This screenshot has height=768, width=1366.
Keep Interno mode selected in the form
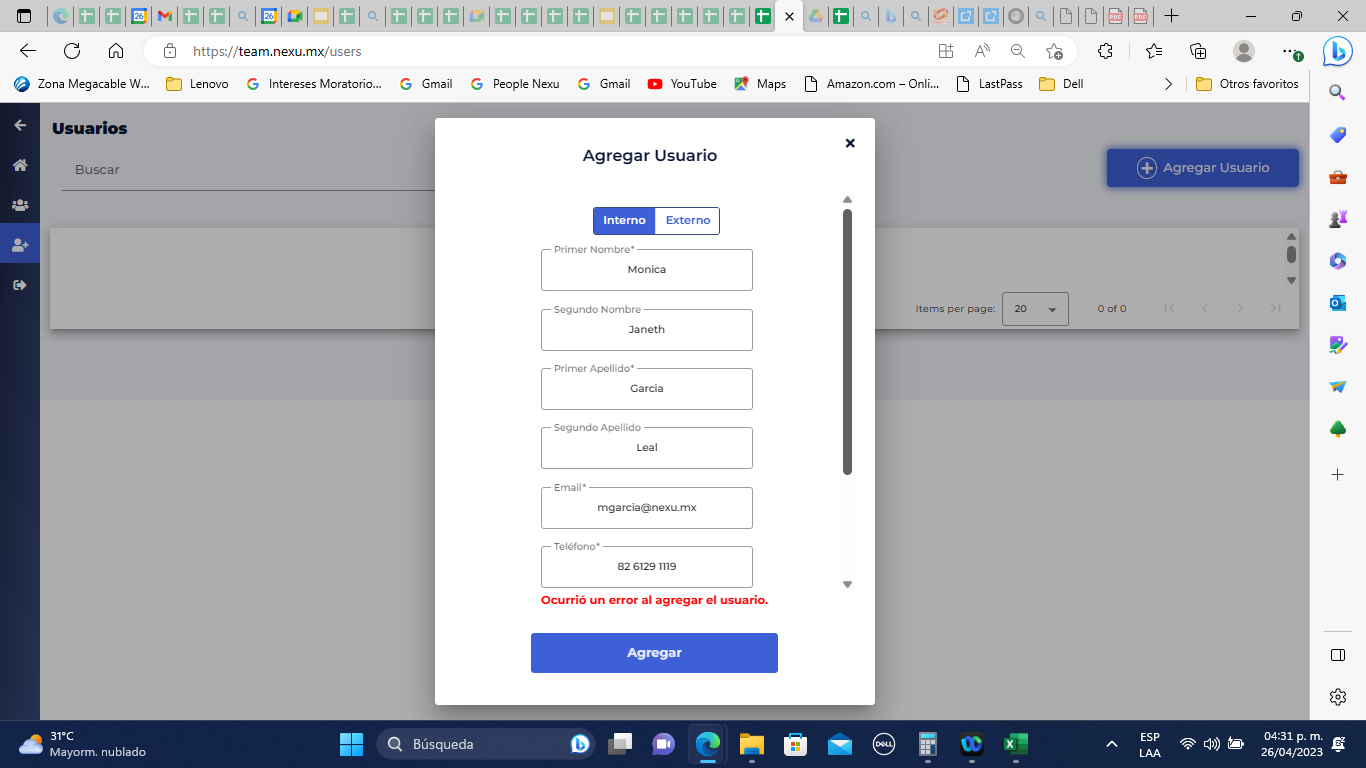coord(623,221)
